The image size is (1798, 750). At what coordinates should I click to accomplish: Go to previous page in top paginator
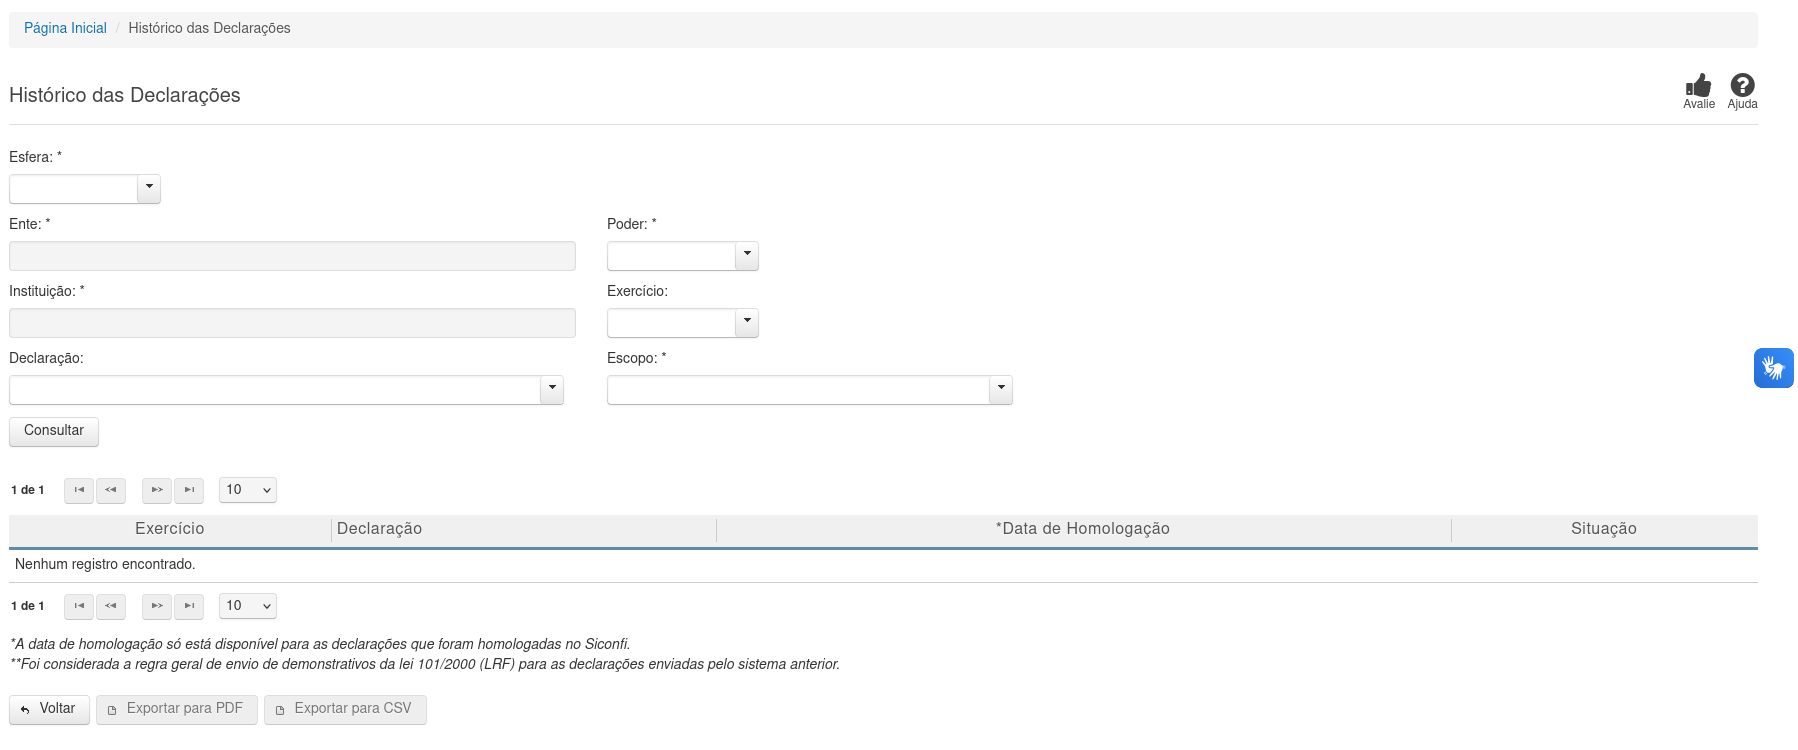click(x=111, y=490)
